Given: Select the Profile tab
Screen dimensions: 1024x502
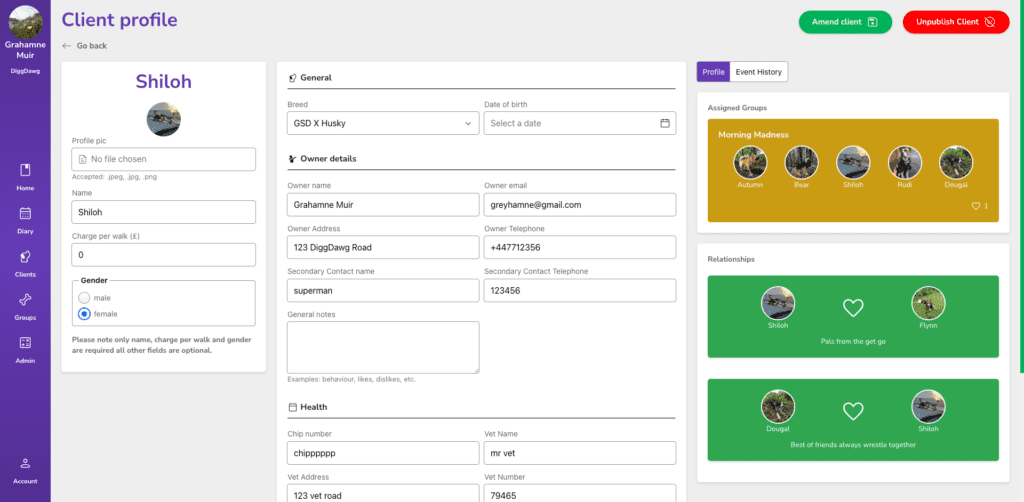Looking at the screenshot, I should [x=713, y=72].
